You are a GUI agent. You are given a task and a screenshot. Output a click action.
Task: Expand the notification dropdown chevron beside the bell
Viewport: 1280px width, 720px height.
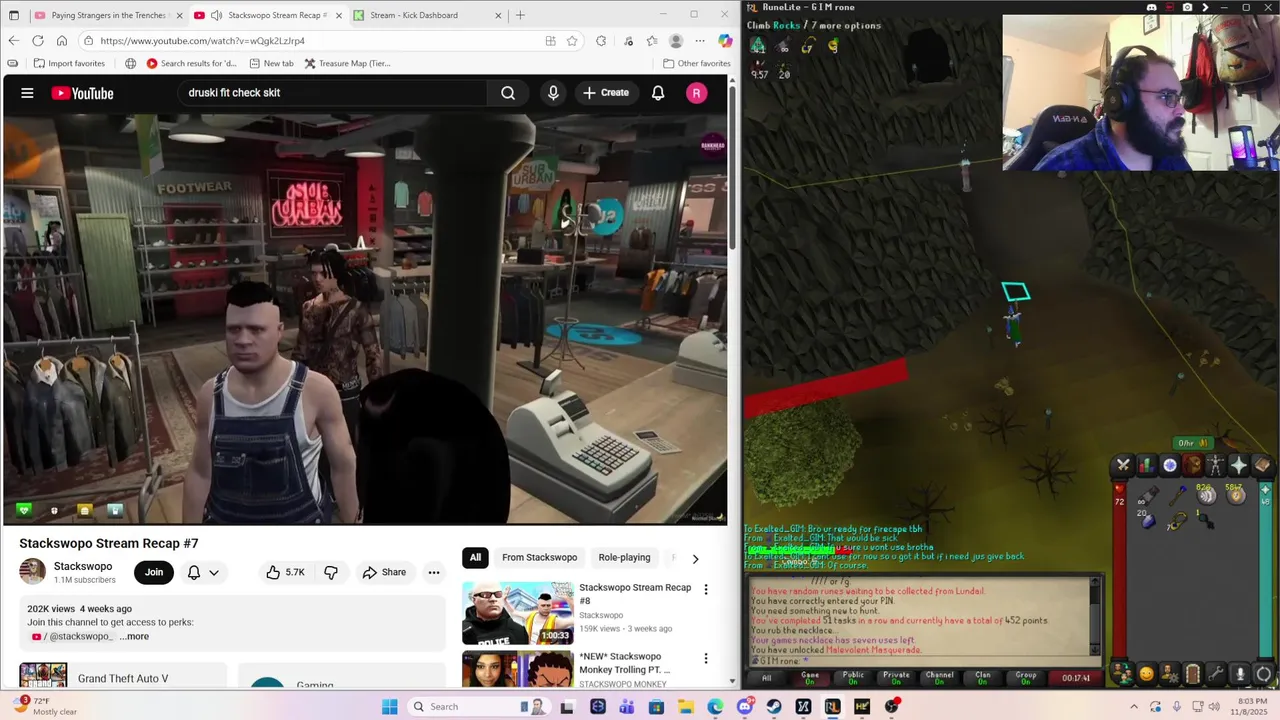coord(213,572)
